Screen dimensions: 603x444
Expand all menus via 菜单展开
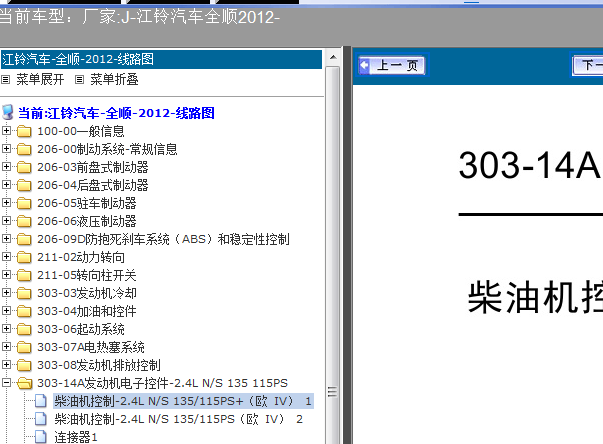click(x=40, y=80)
